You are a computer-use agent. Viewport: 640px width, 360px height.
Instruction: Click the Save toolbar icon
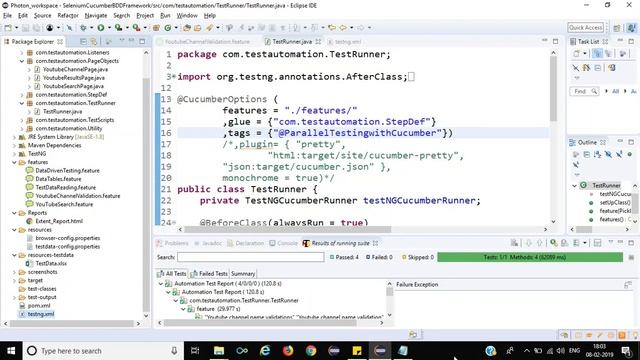click(x=25, y=28)
